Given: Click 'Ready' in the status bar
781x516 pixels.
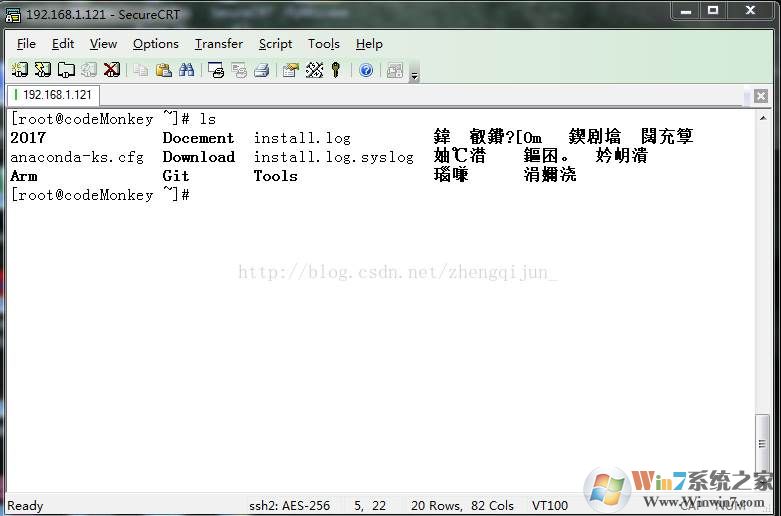Looking at the screenshot, I should (x=25, y=506).
